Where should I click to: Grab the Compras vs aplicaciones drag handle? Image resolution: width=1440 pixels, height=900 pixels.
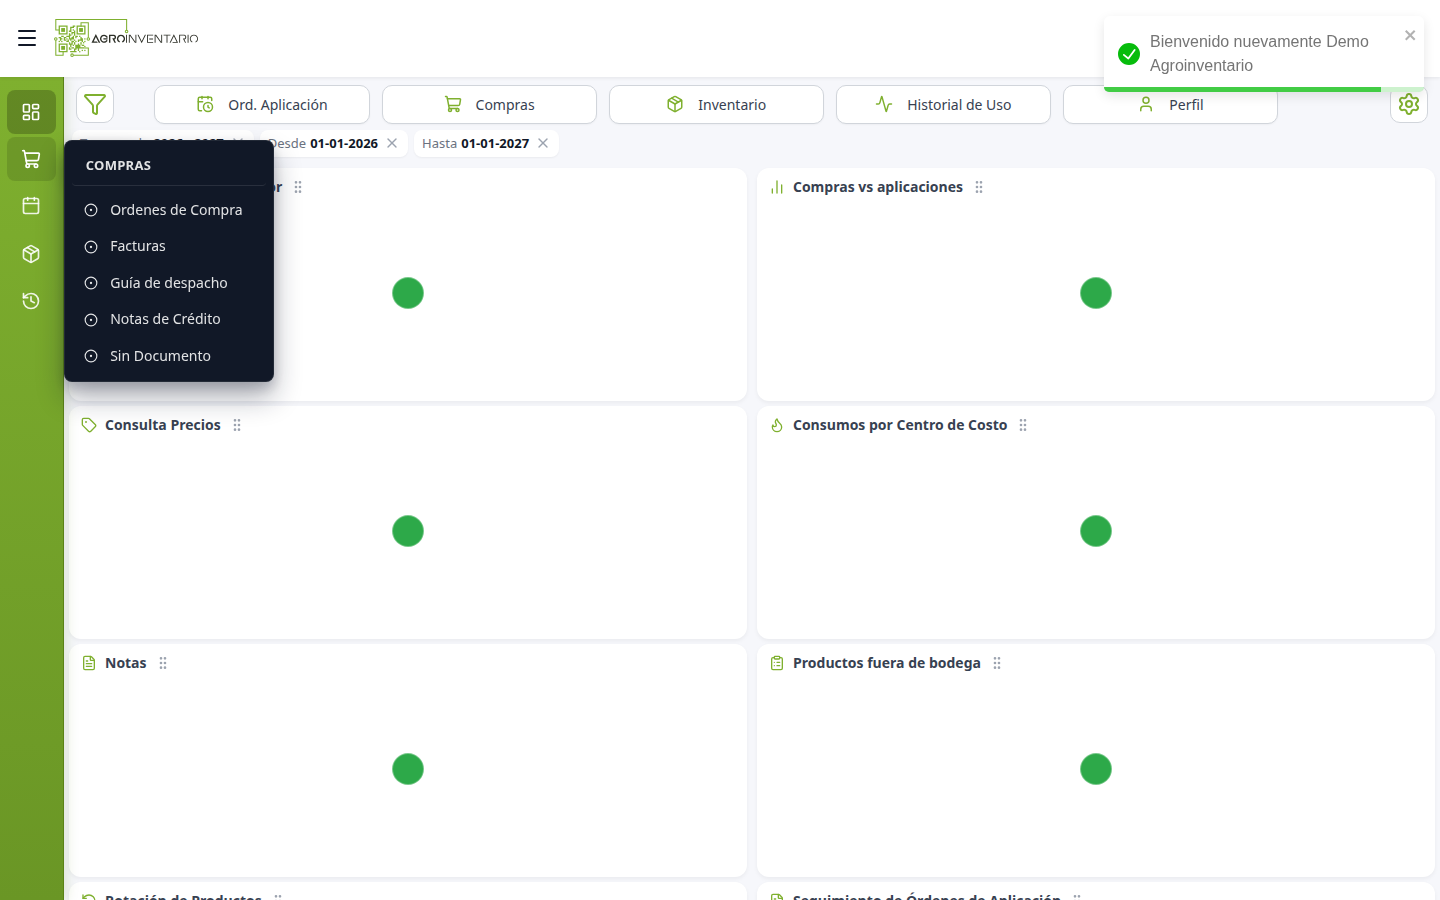pos(979,187)
